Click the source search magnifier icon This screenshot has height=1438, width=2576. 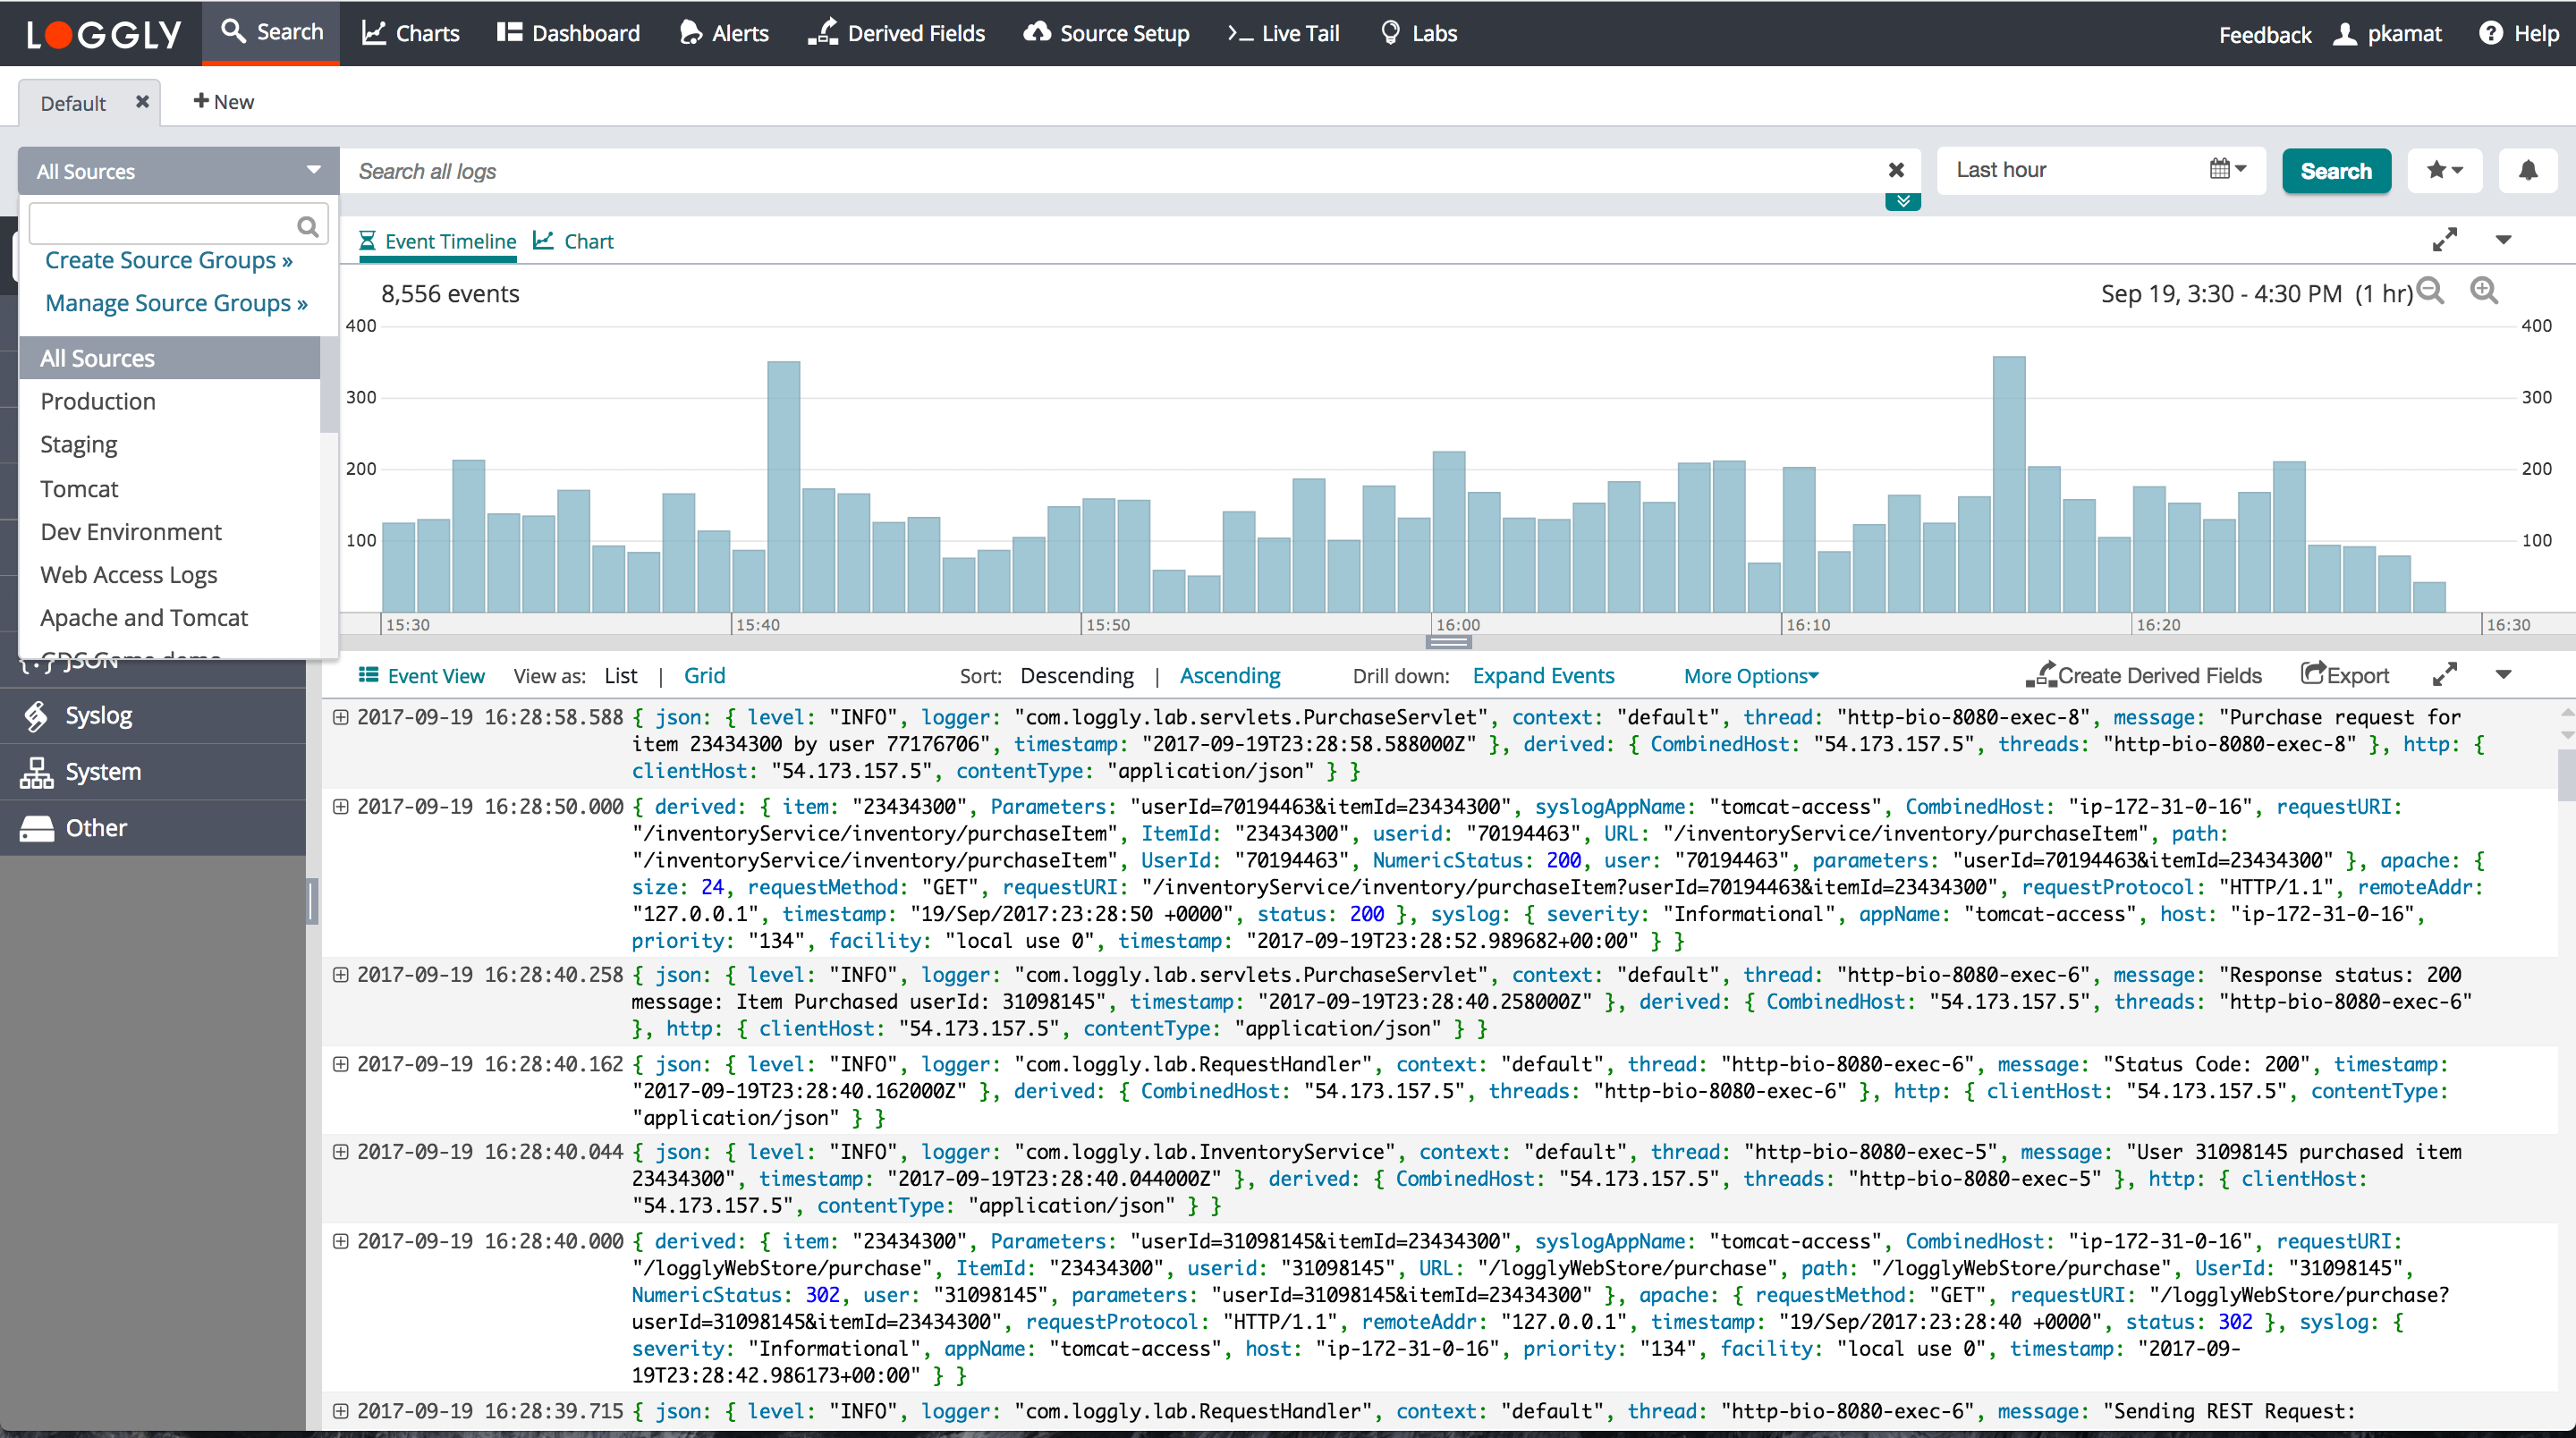(x=307, y=227)
